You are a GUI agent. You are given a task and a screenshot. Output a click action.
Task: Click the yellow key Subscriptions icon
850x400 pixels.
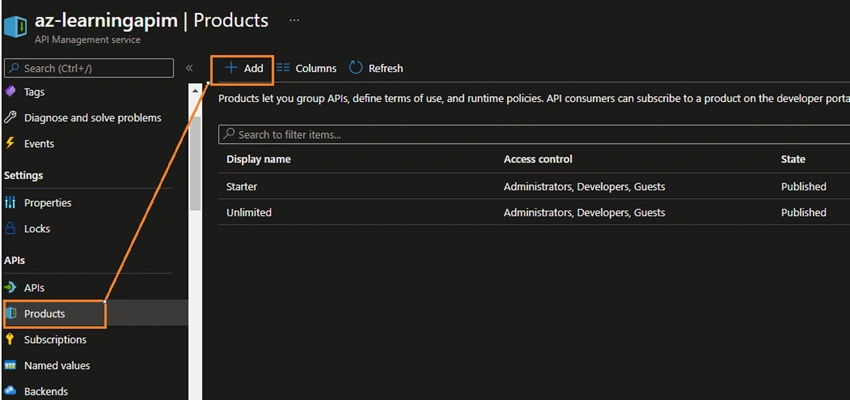10,339
